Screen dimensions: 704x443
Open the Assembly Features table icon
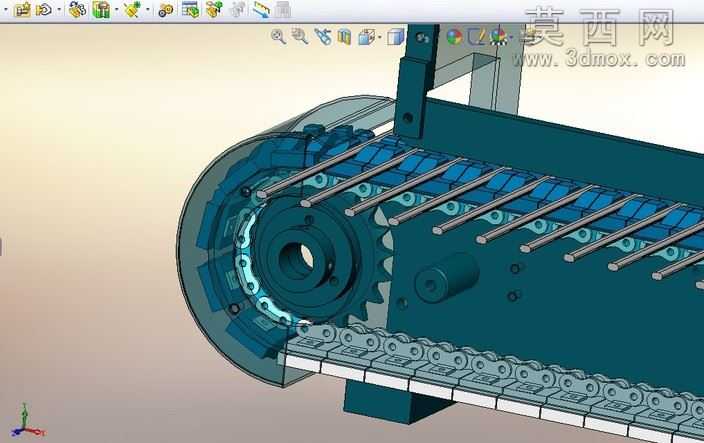point(190,9)
